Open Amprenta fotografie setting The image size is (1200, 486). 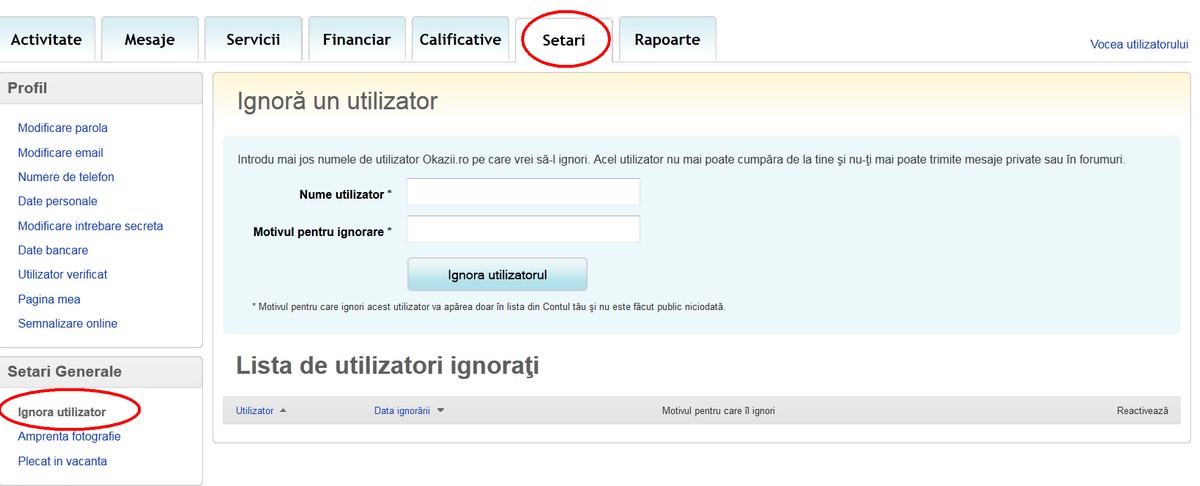point(69,437)
